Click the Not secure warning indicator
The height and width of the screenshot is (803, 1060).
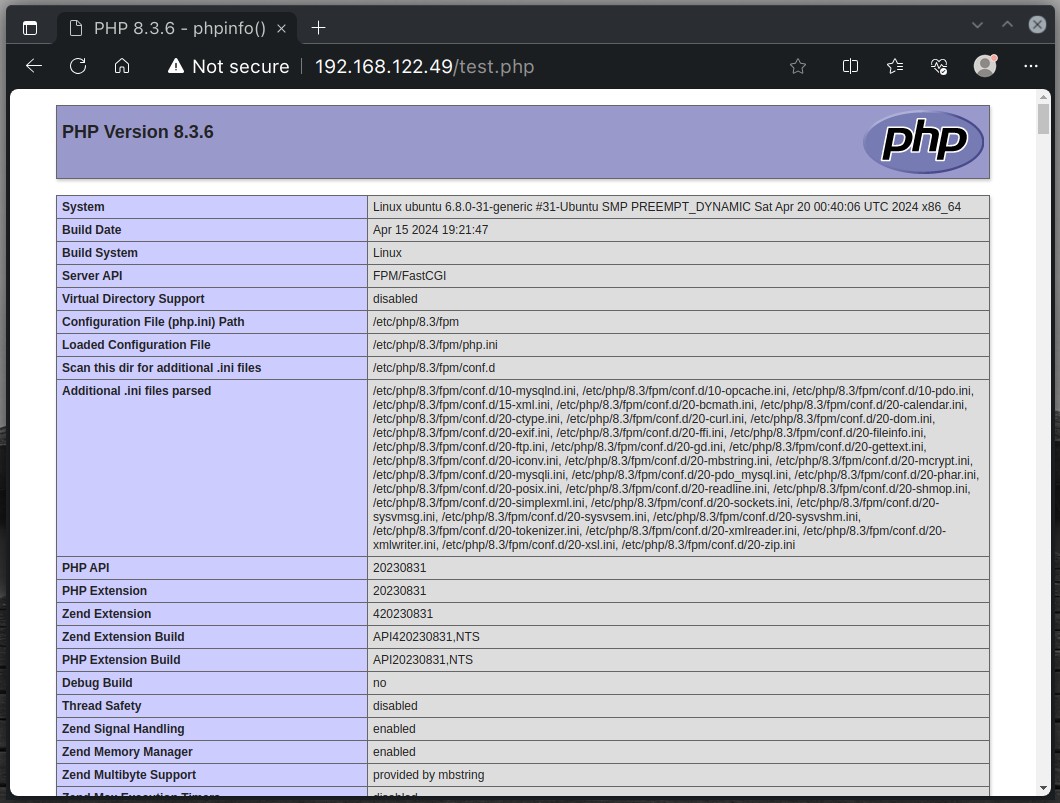pos(228,66)
